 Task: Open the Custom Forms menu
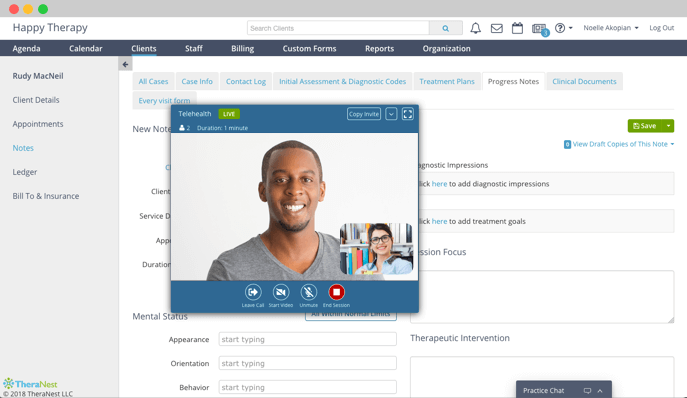point(309,49)
